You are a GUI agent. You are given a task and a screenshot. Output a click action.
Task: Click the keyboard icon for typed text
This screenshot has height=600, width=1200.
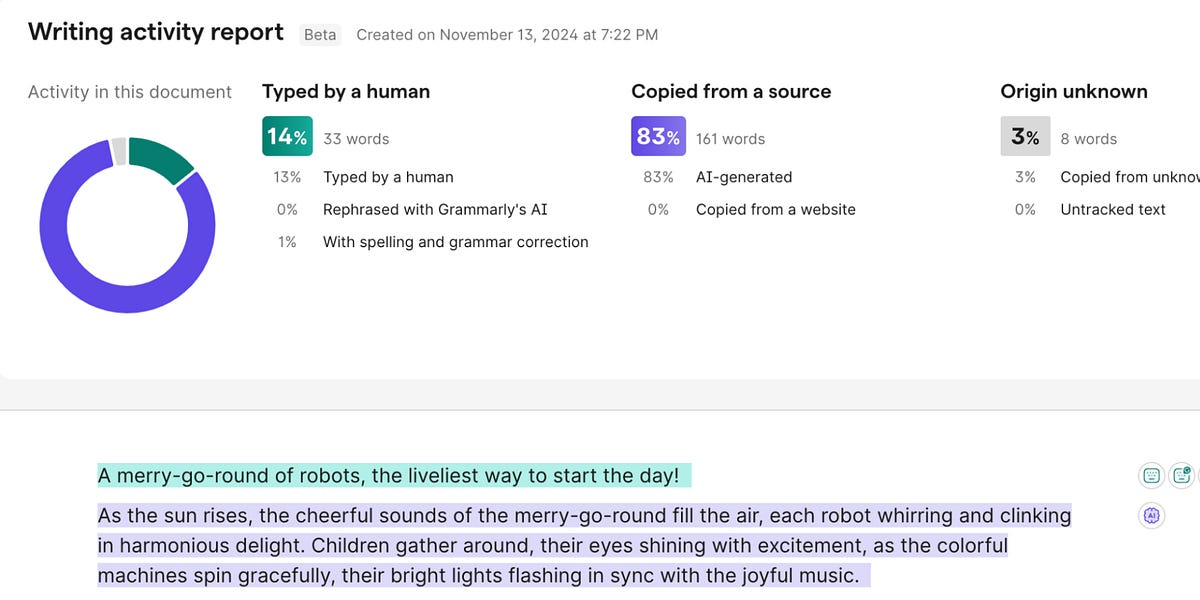[x=1152, y=474]
